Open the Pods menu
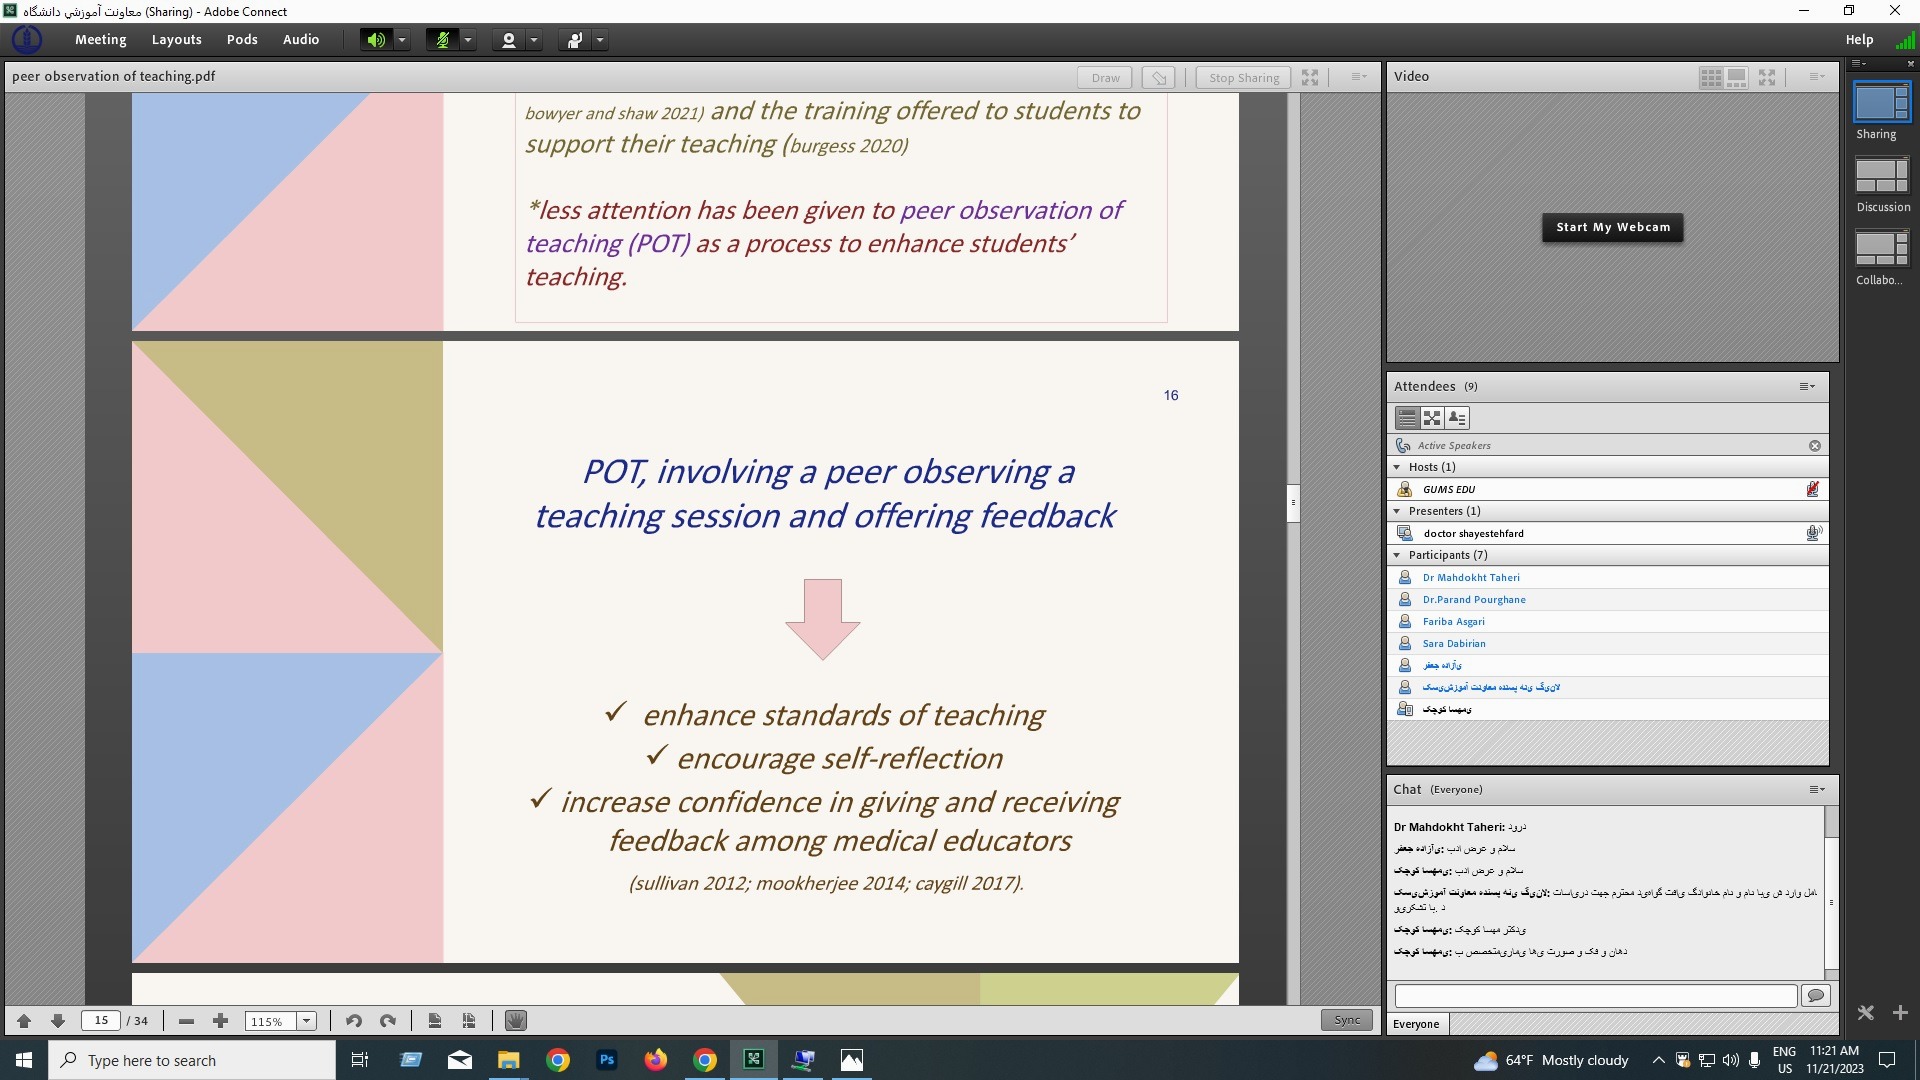Screen dimensions: 1920x1080 point(242,40)
